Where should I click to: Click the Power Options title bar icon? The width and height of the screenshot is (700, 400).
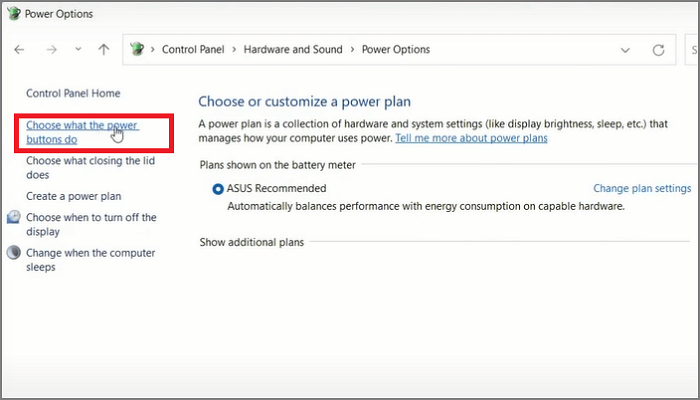(11, 14)
